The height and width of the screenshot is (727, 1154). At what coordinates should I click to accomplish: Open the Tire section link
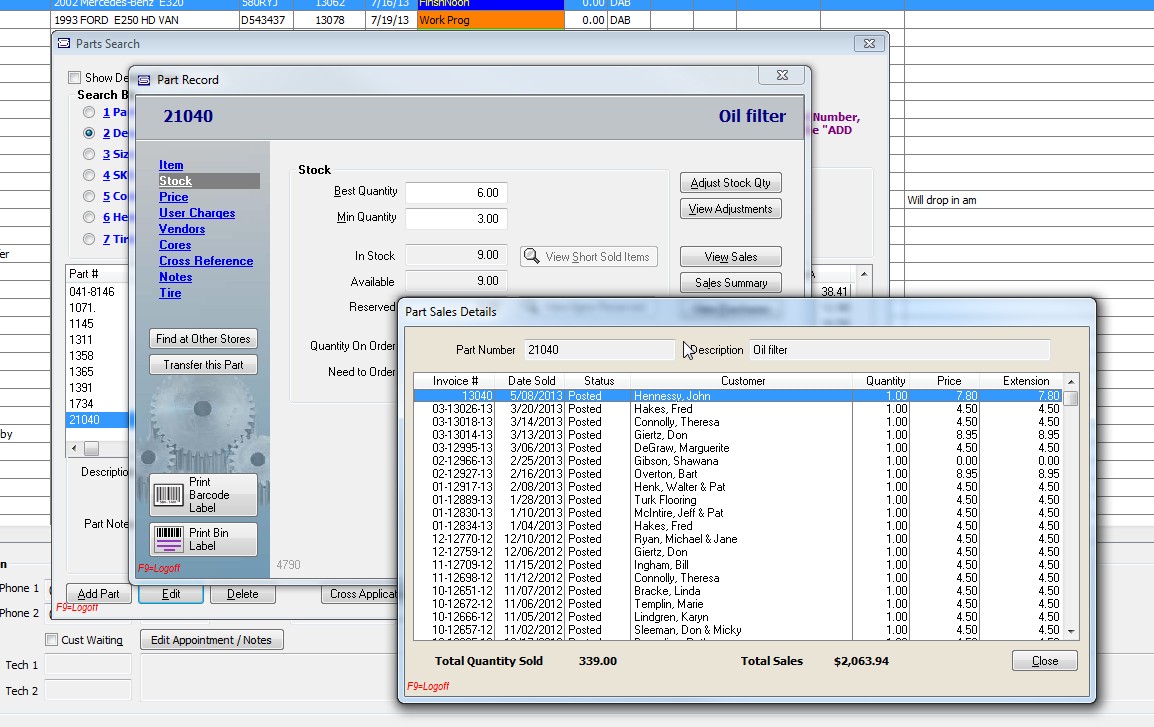click(x=170, y=293)
